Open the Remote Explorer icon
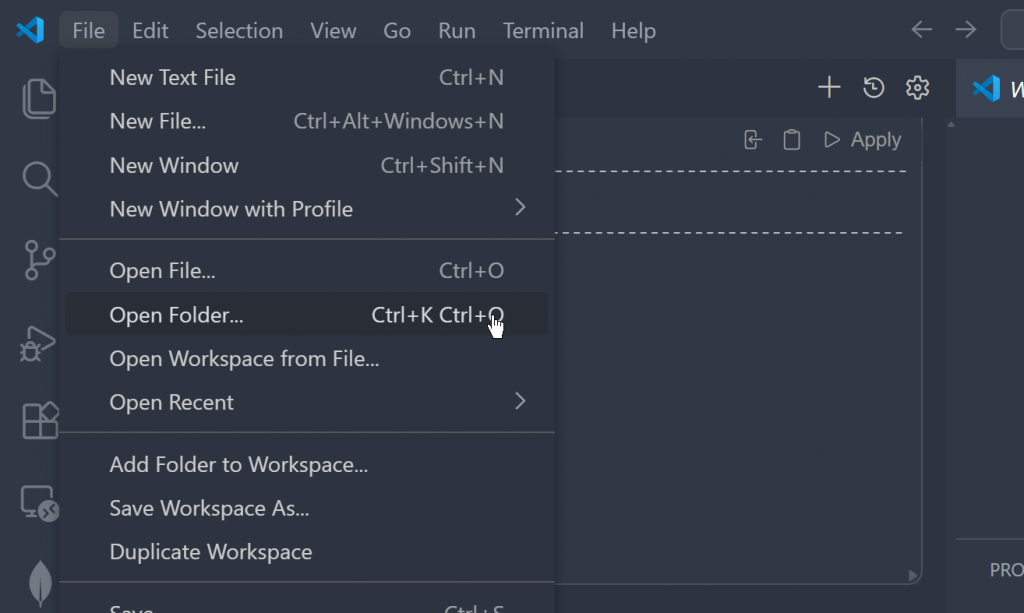Image resolution: width=1024 pixels, height=613 pixels. (40, 503)
